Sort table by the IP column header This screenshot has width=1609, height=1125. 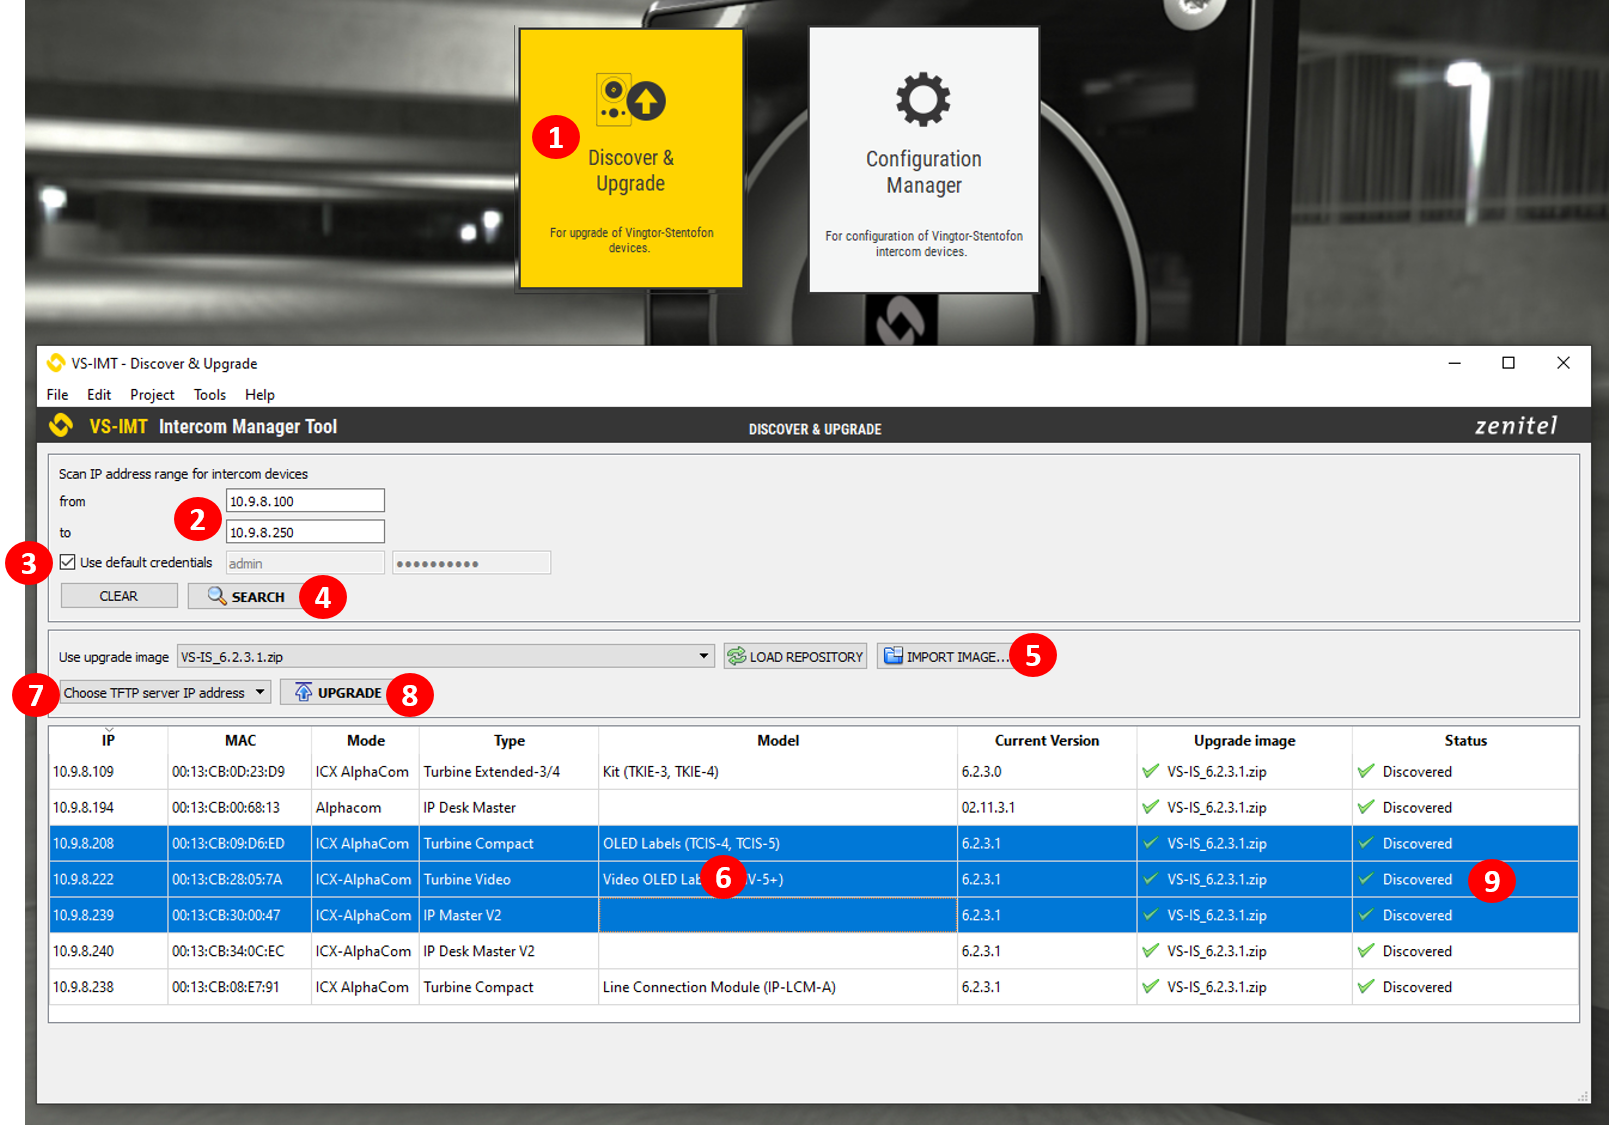[x=108, y=740]
